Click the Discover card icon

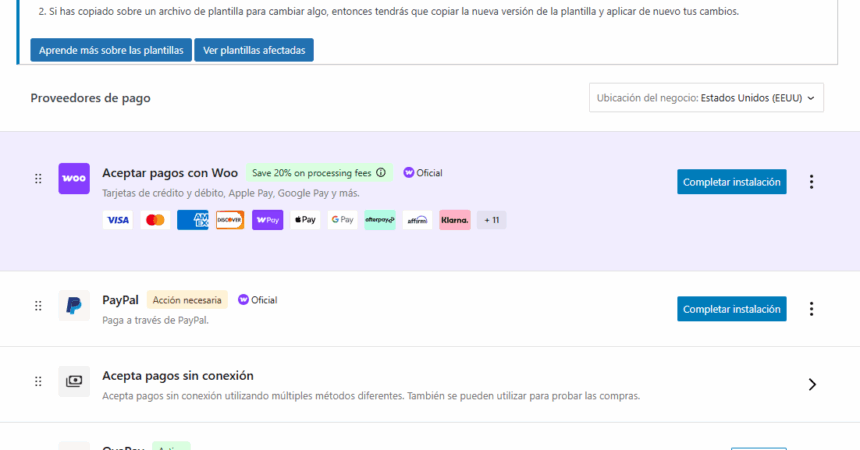tap(230, 220)
